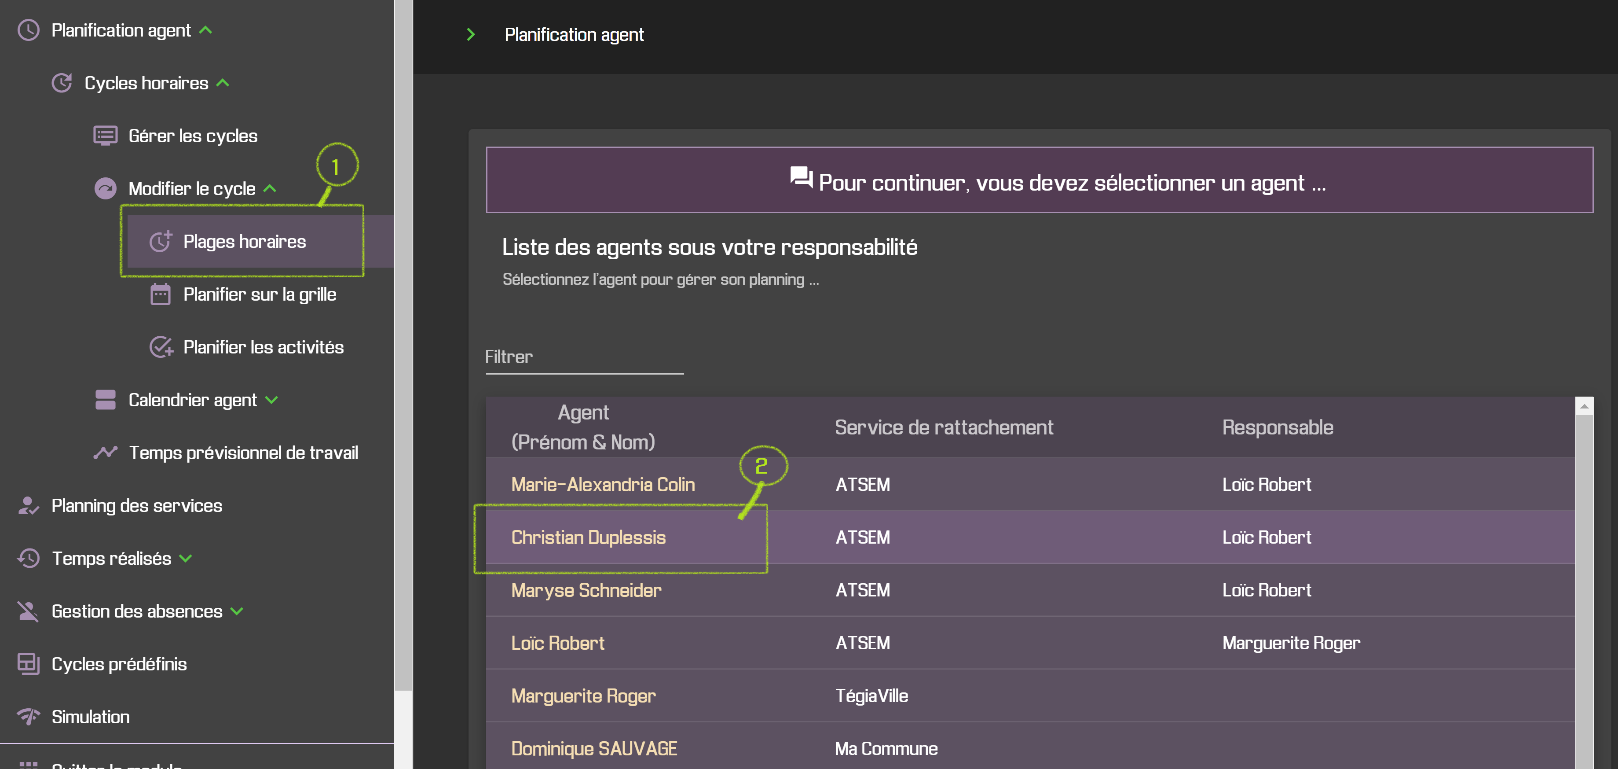Click the Planification agent clock icon
The width and height of the screenshot is (1618, 769).
(29, 30)
